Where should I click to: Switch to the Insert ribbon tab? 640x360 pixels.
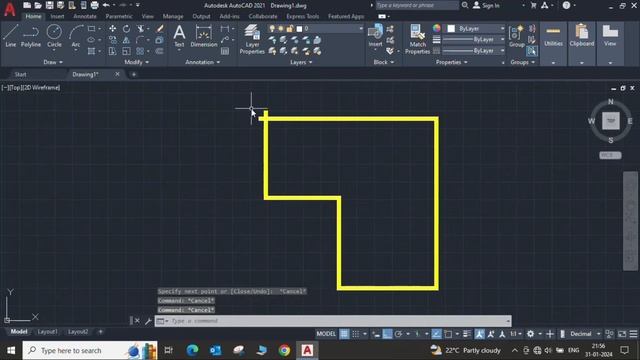click(x=57, y=16)
